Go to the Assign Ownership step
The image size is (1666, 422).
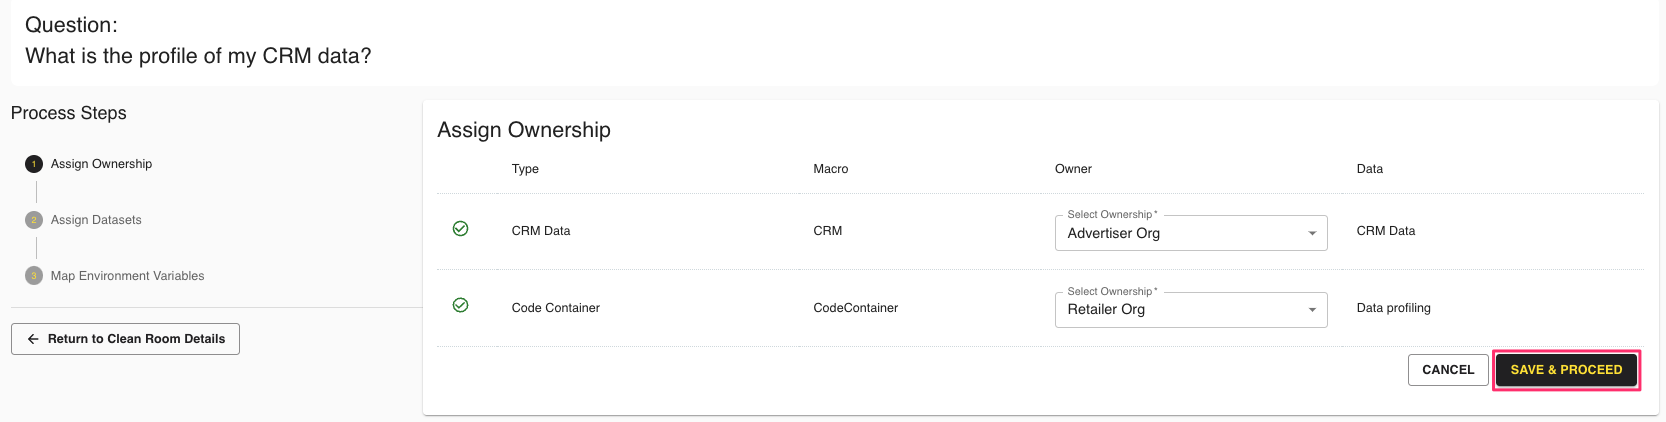101,164
